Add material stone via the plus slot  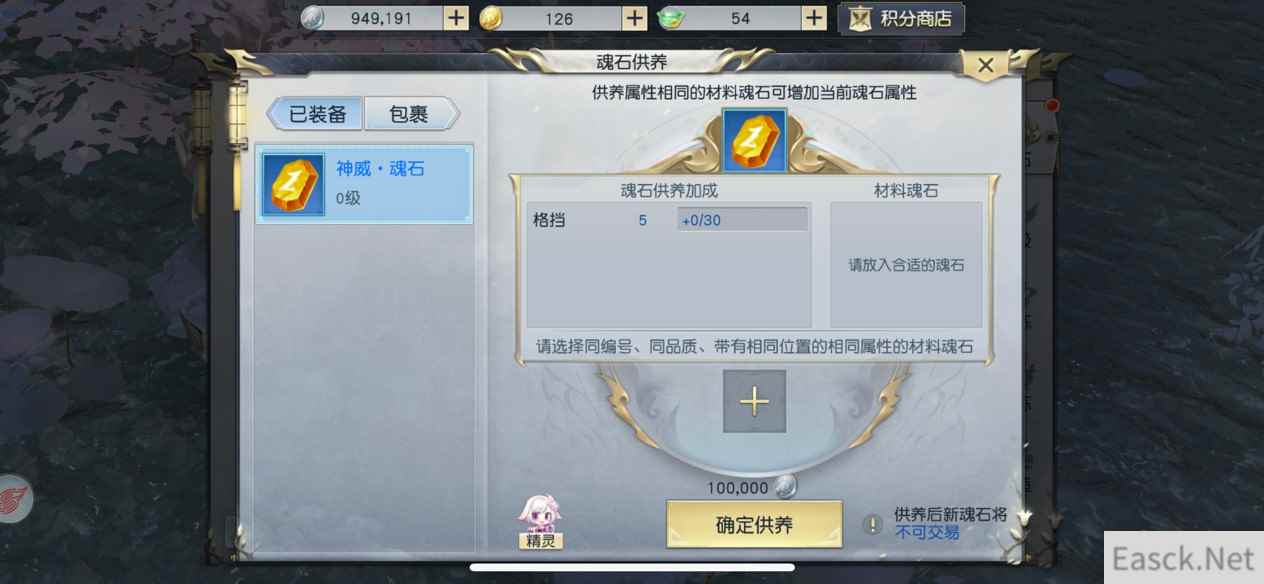tap(754, 401)
